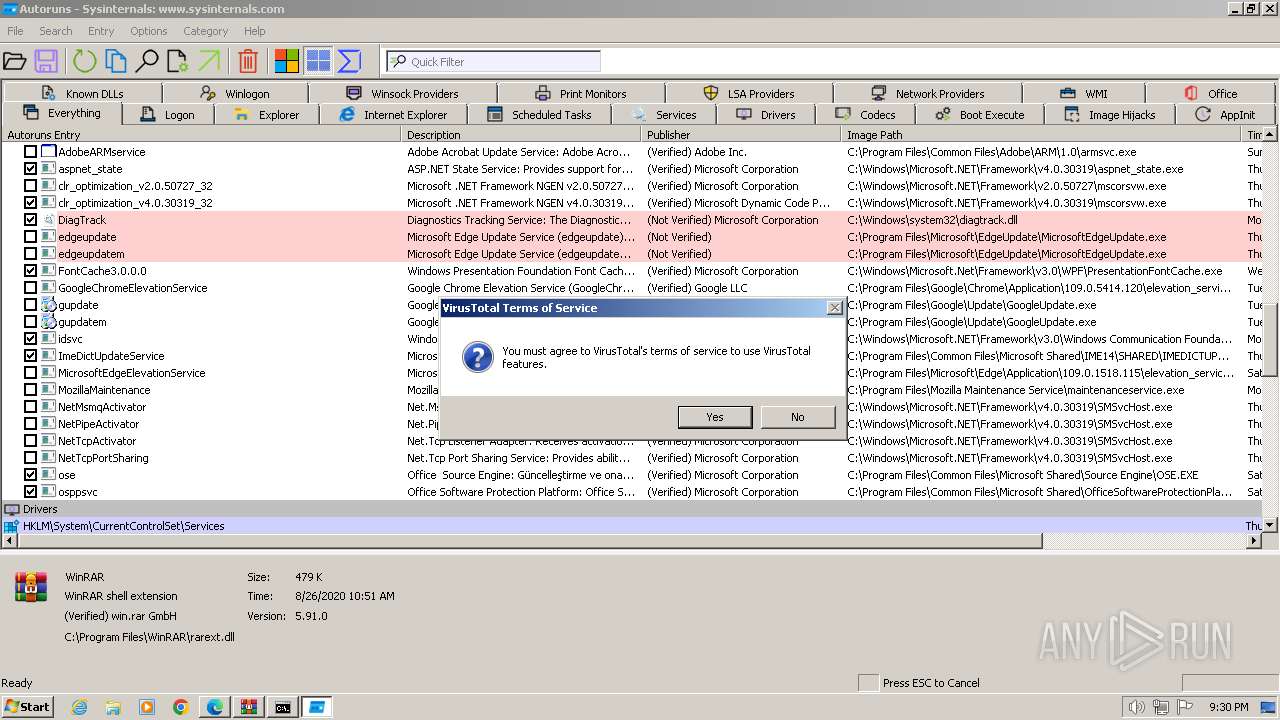Click the red Delete trash icon
Screen dimensions: 1280x720
tap(248, 62)
